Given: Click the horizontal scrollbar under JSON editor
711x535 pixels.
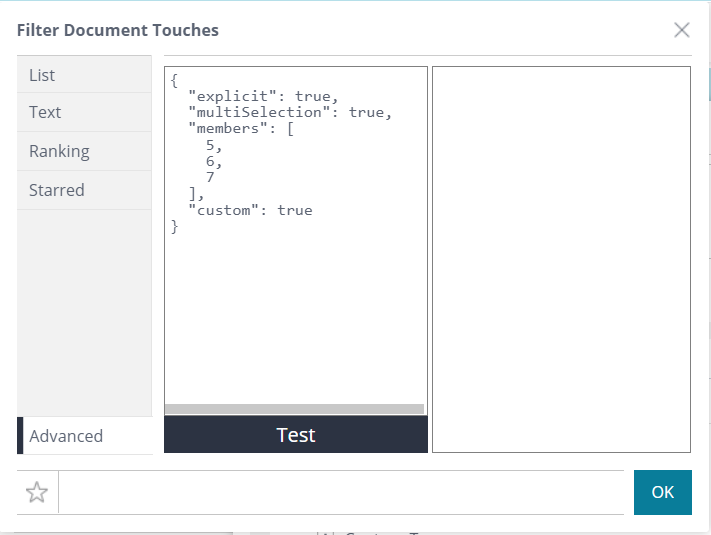Looking at the screenshot, I should point(294,409).
